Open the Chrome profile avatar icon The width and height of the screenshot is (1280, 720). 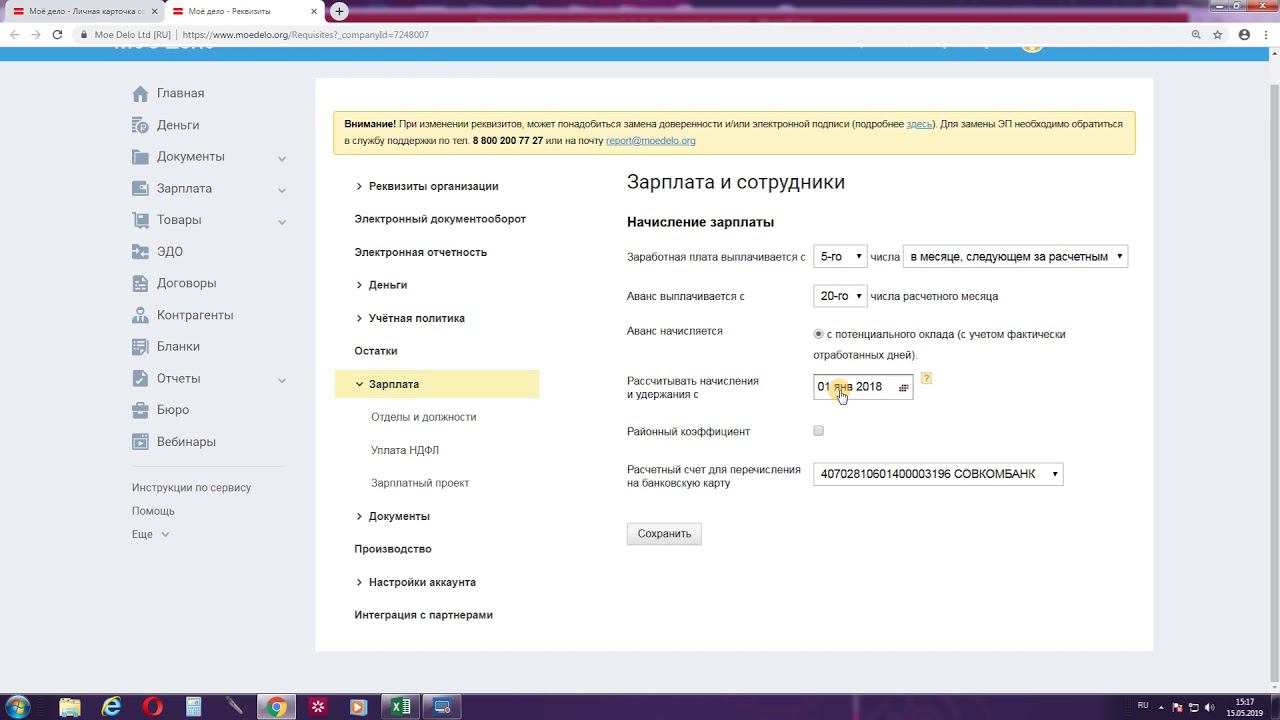pos(1244,34)
